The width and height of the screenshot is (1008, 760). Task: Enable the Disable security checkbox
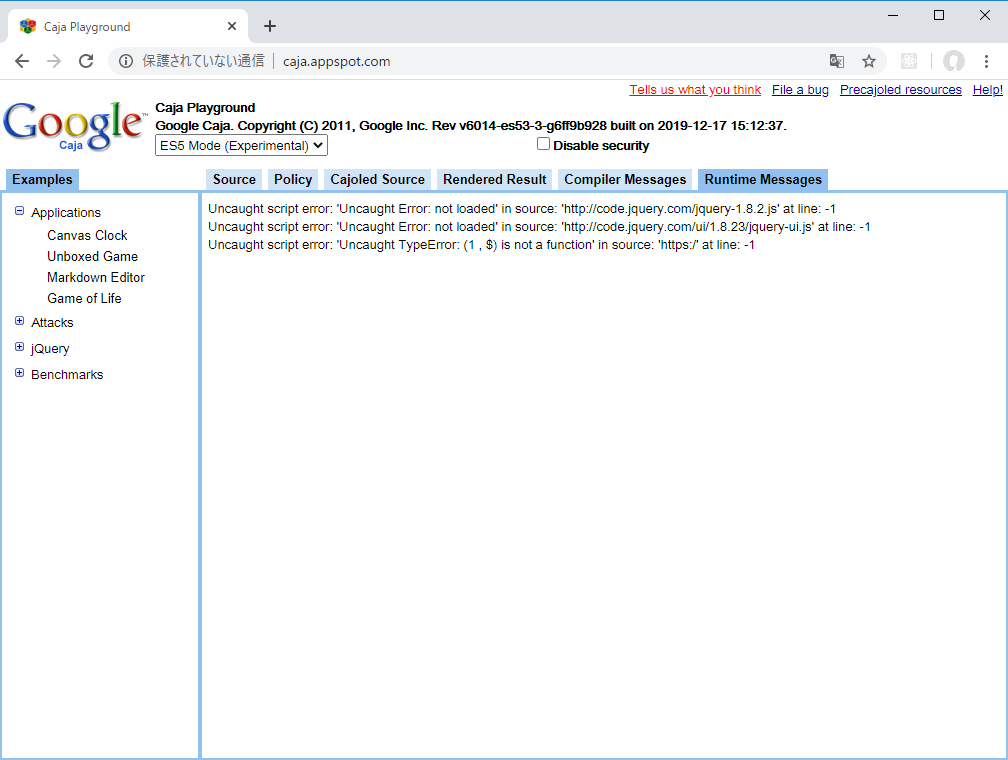543,143
